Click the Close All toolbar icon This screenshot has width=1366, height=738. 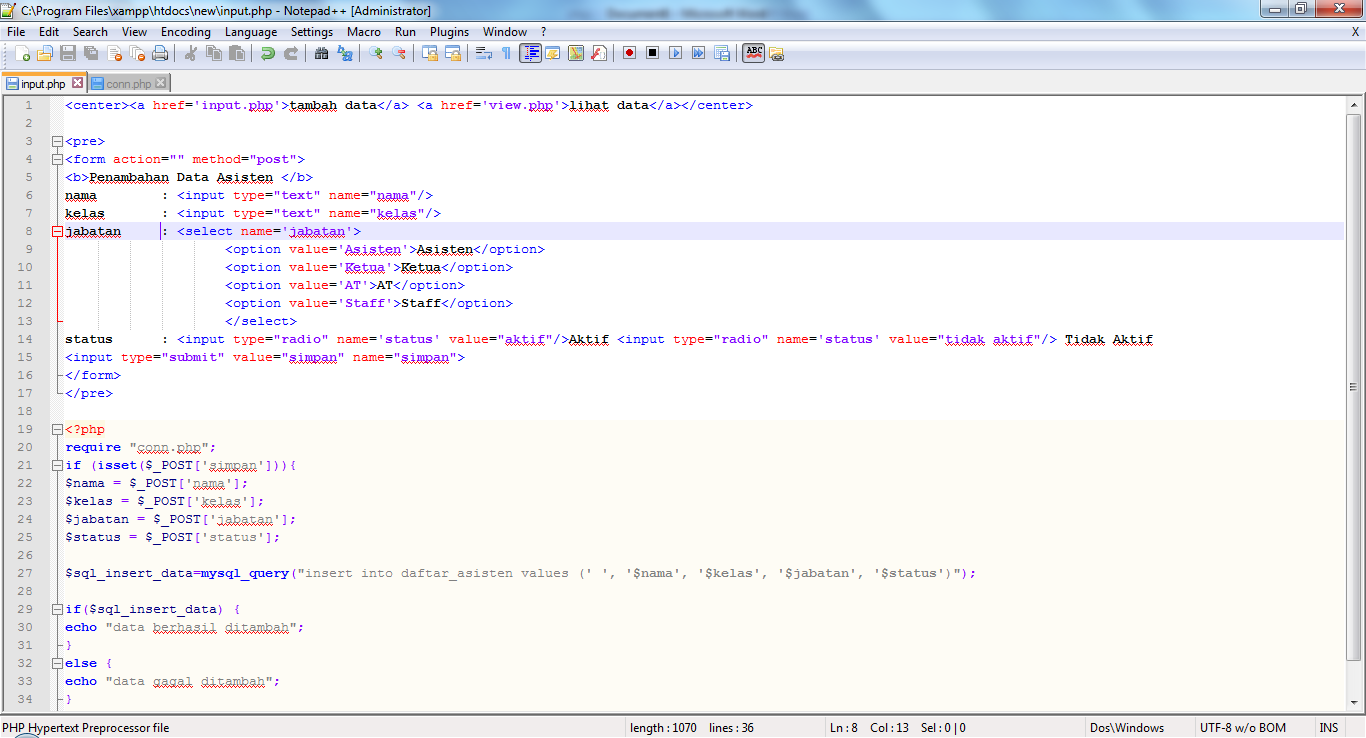[137, 53]
